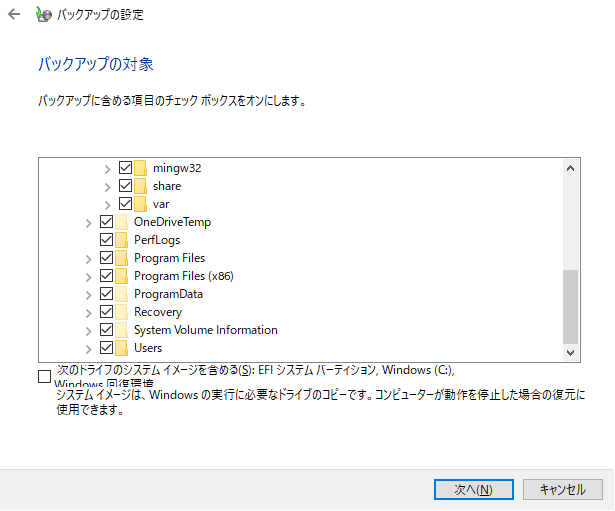Viewport: 615px width, 511px height.
Task: Select the System Volume Information row label
Action: tap(206, 330)
